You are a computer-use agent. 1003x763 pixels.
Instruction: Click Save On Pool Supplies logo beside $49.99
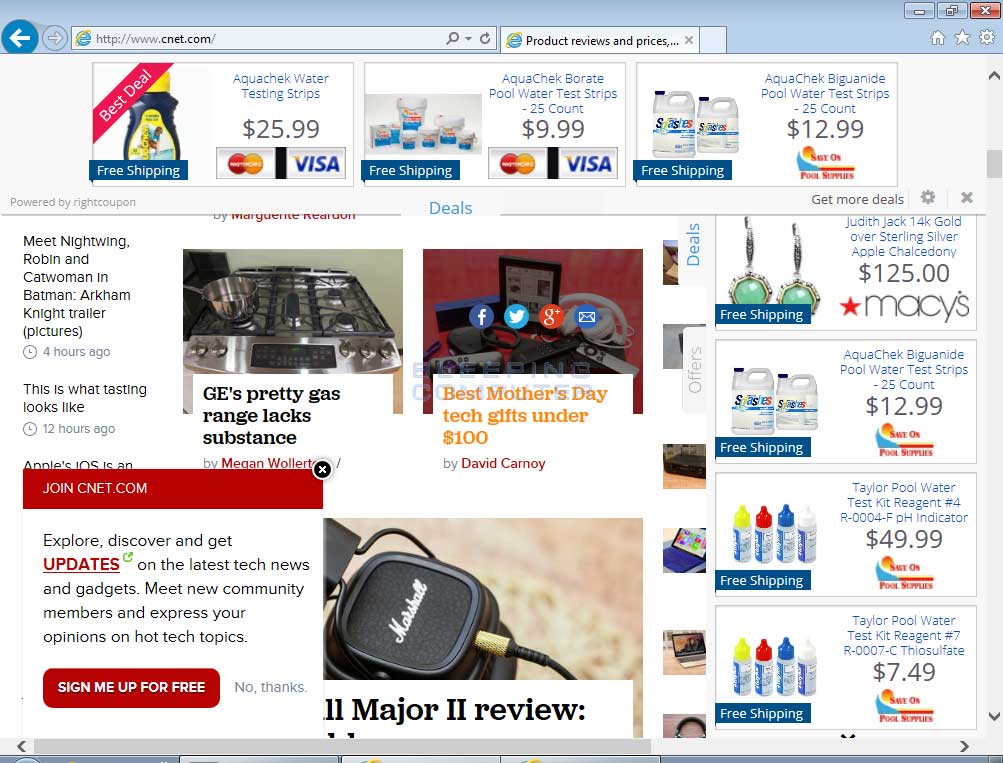(x=904, y=572)
